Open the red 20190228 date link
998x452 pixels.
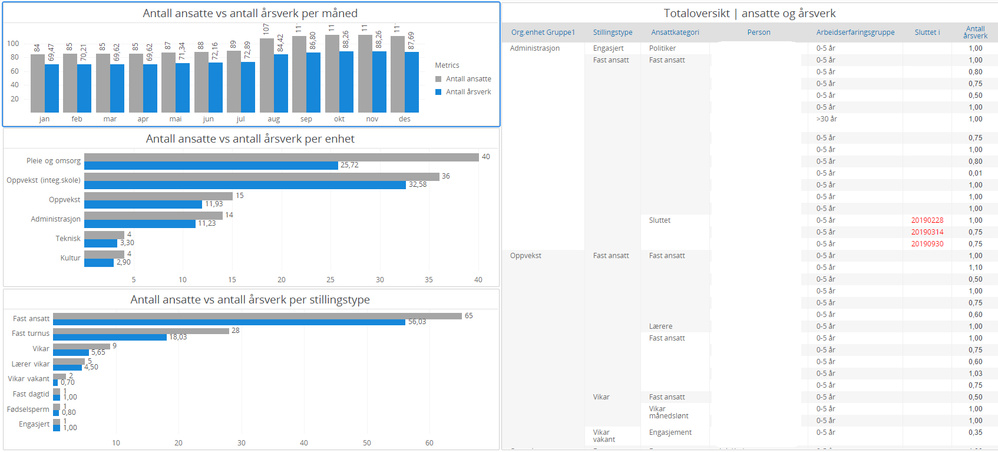click(926, 220)
